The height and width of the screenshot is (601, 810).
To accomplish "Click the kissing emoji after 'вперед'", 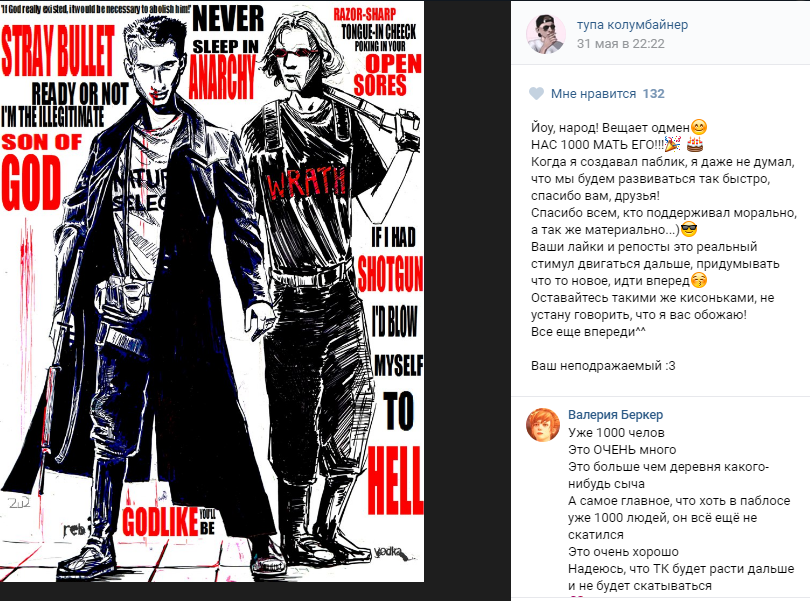I will [x=699, y=281].
